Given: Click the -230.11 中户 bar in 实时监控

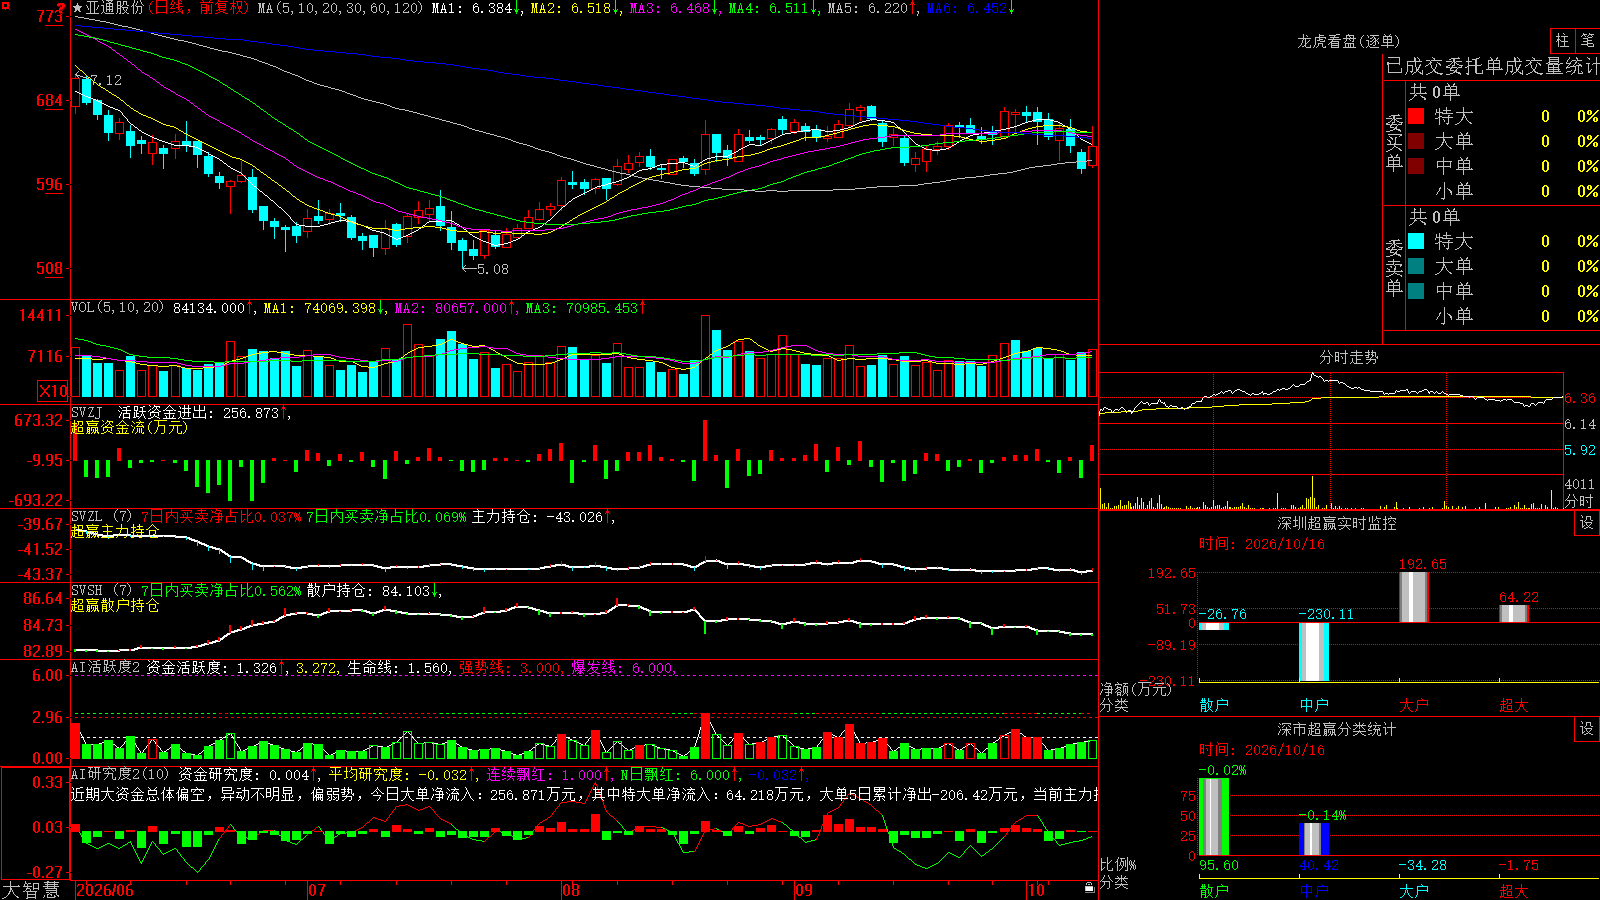Looking at the screenshot, I should (1314, 652).
